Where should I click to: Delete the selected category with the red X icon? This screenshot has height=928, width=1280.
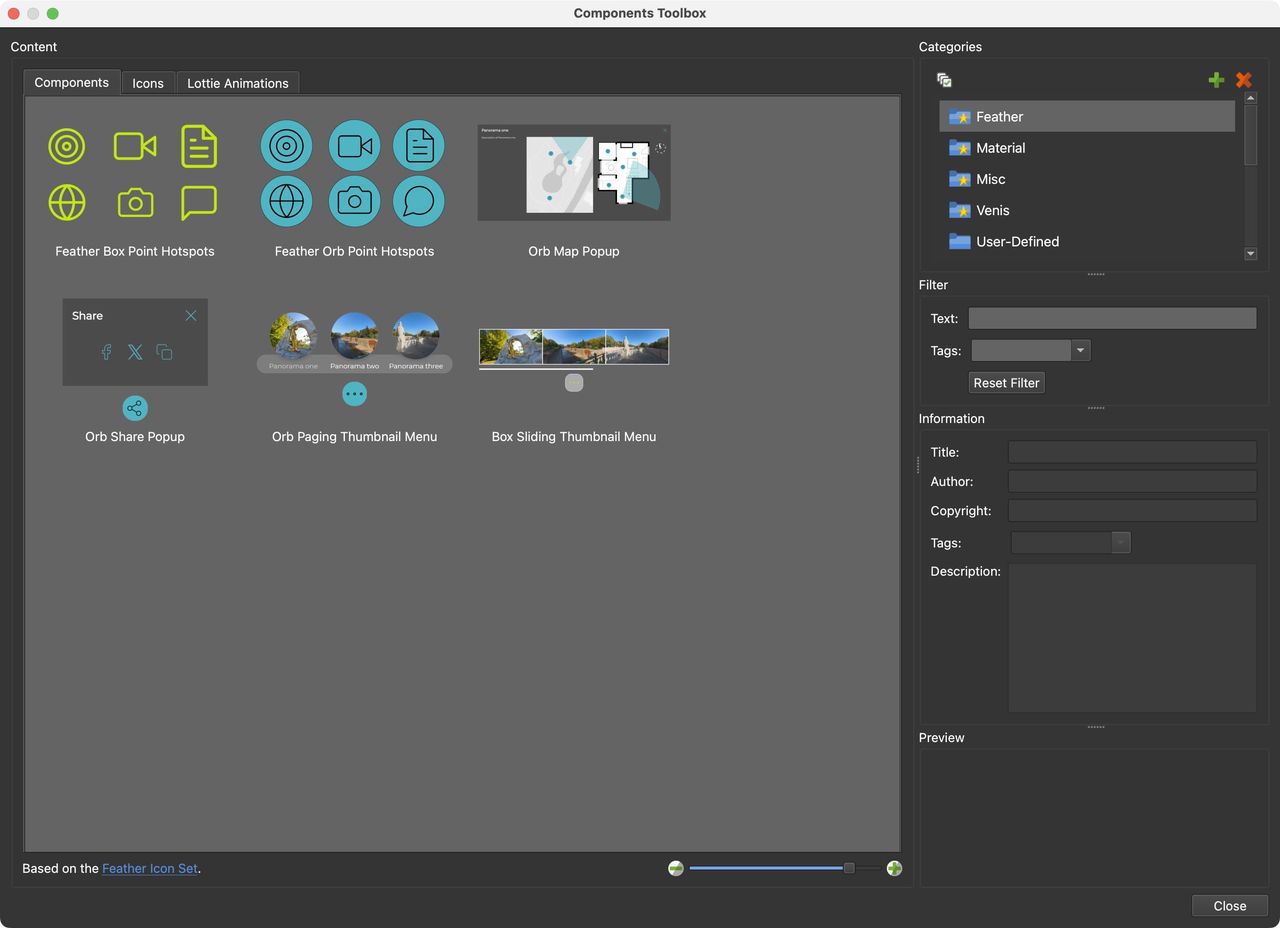(1243, 79)
